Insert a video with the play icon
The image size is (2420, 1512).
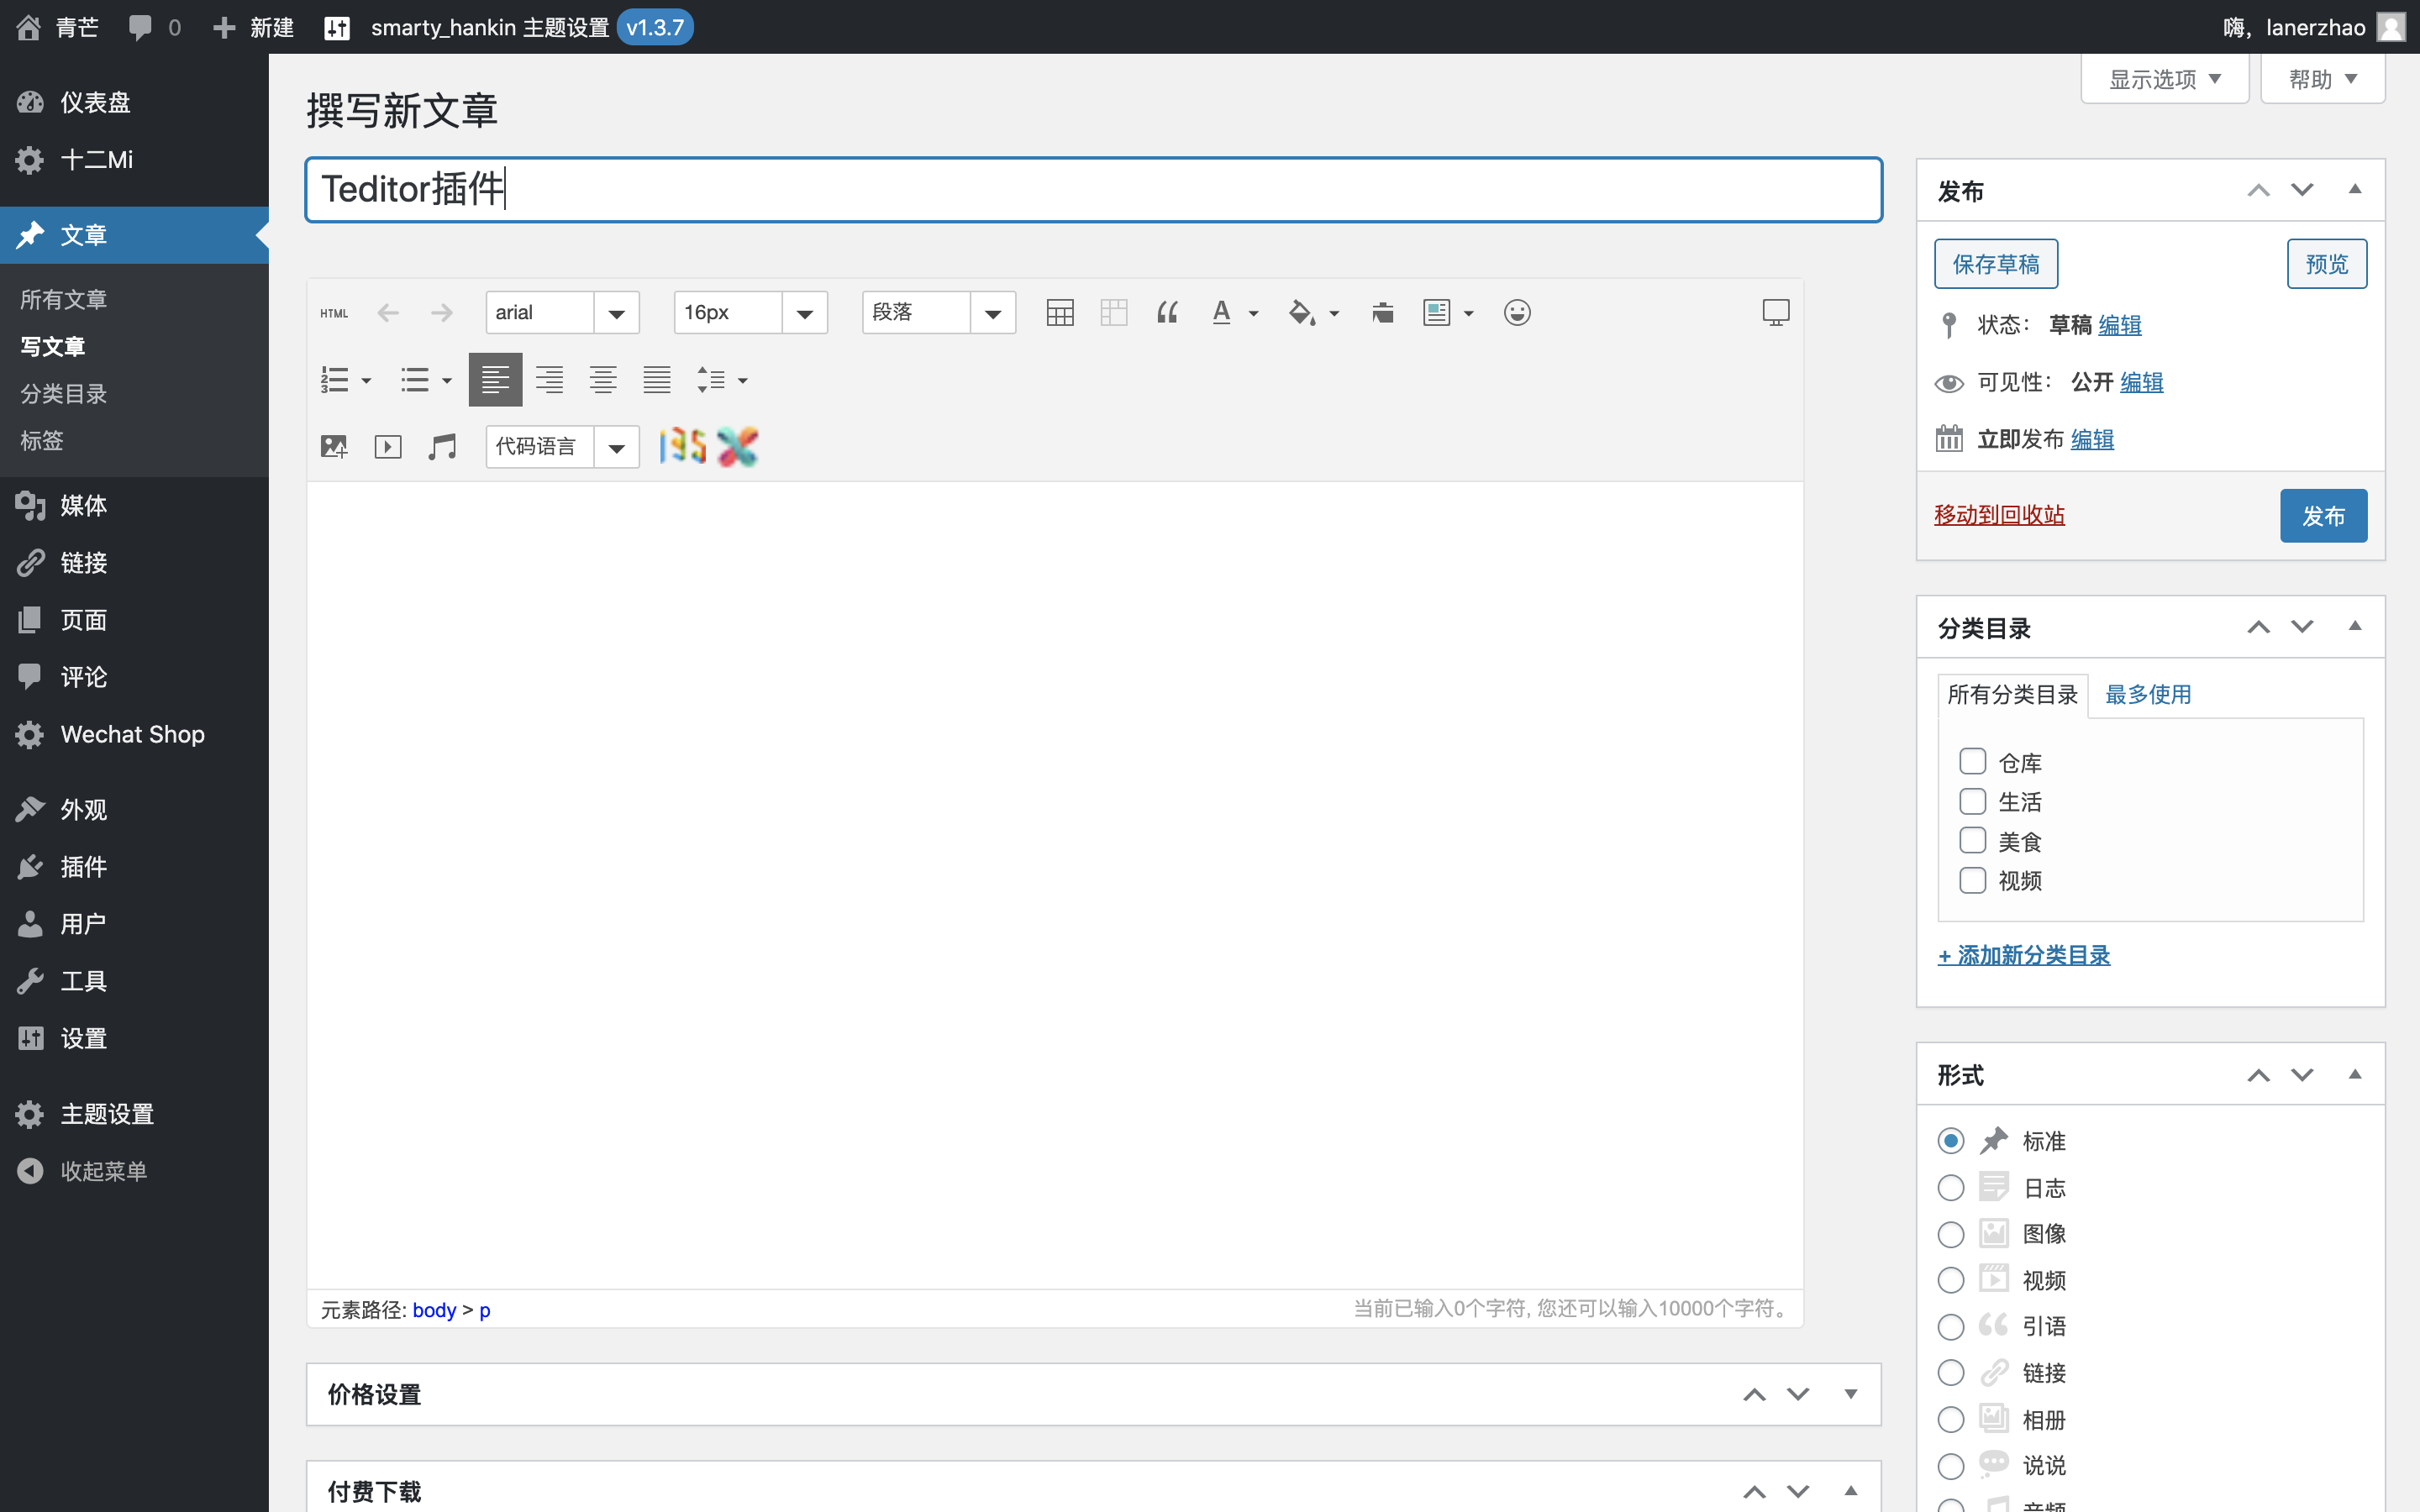(388, 447)
